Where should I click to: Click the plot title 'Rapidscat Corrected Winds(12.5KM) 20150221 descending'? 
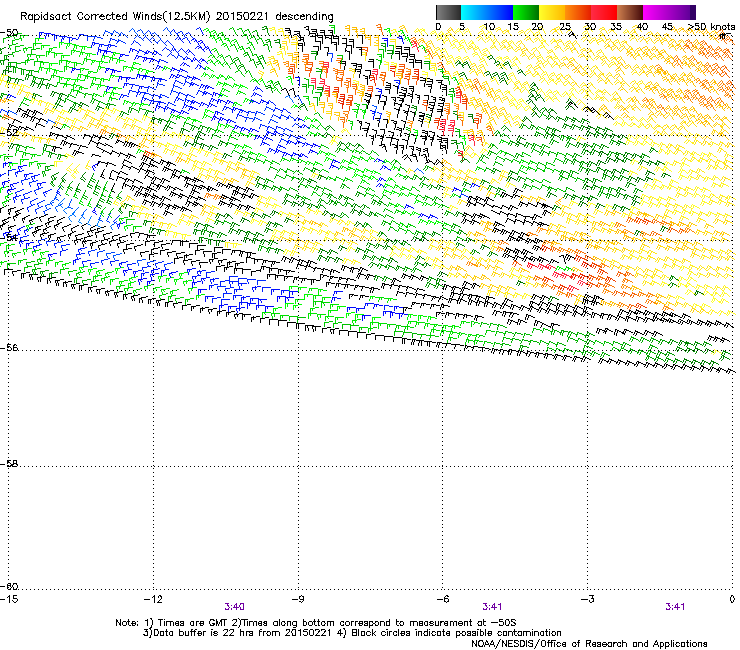[177, 17]
